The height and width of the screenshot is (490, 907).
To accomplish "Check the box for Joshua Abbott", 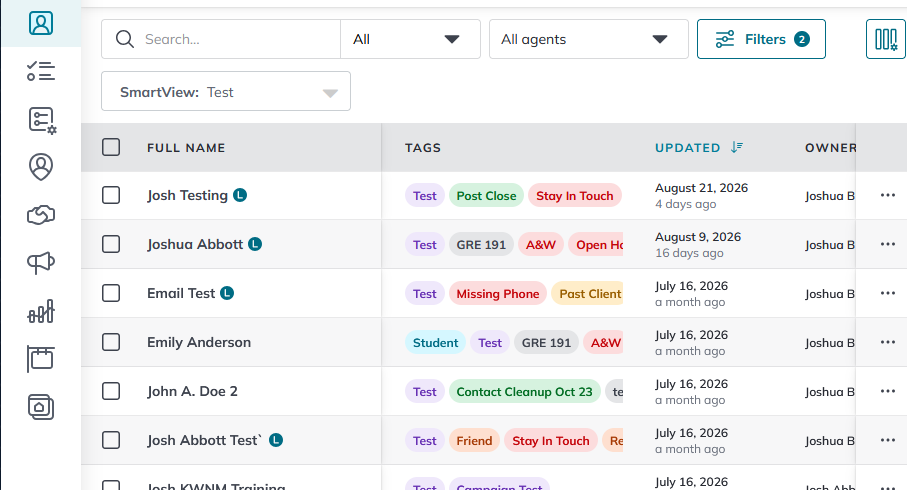I will click(111, 244).
